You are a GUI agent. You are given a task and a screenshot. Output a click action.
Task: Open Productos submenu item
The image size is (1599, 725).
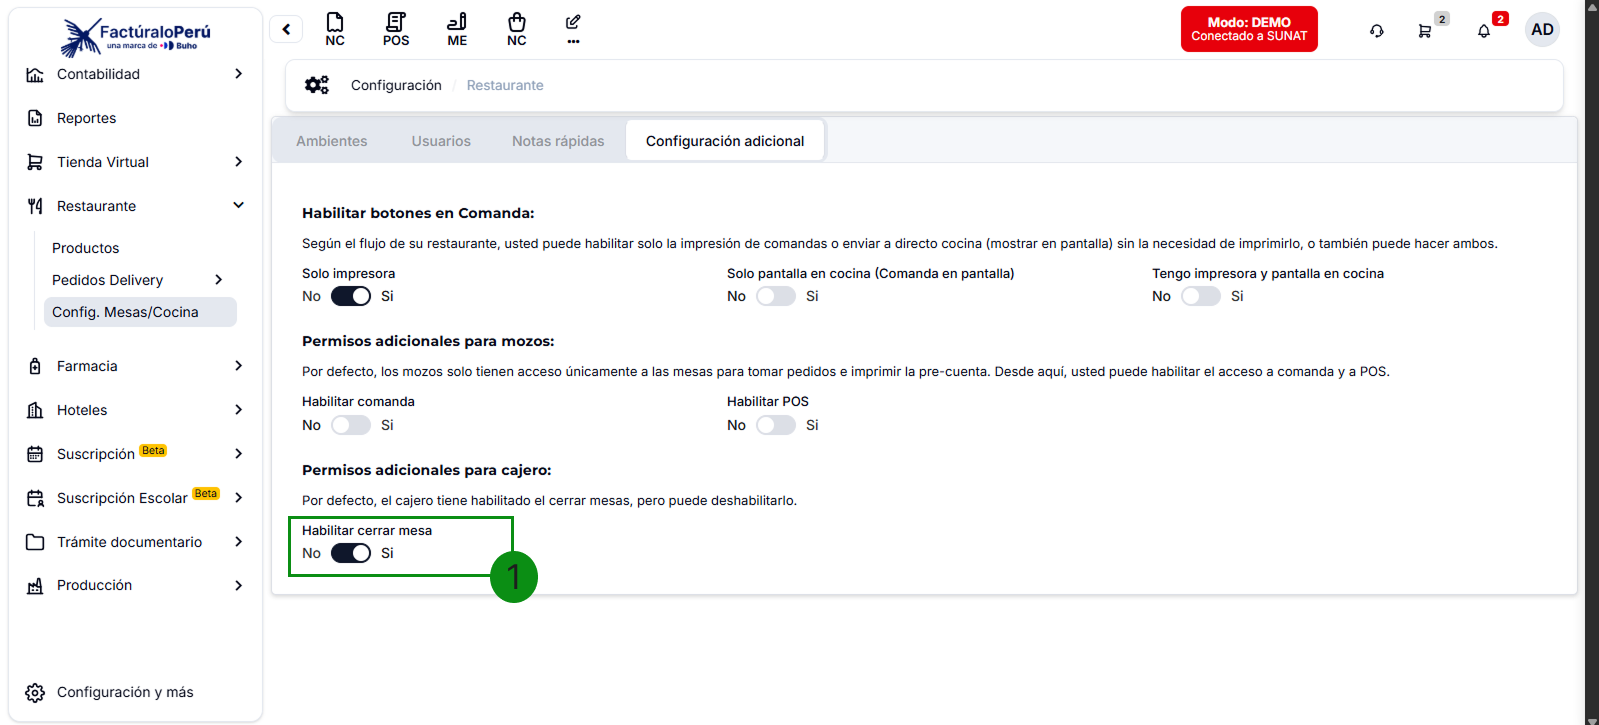(x=86, y=248)
